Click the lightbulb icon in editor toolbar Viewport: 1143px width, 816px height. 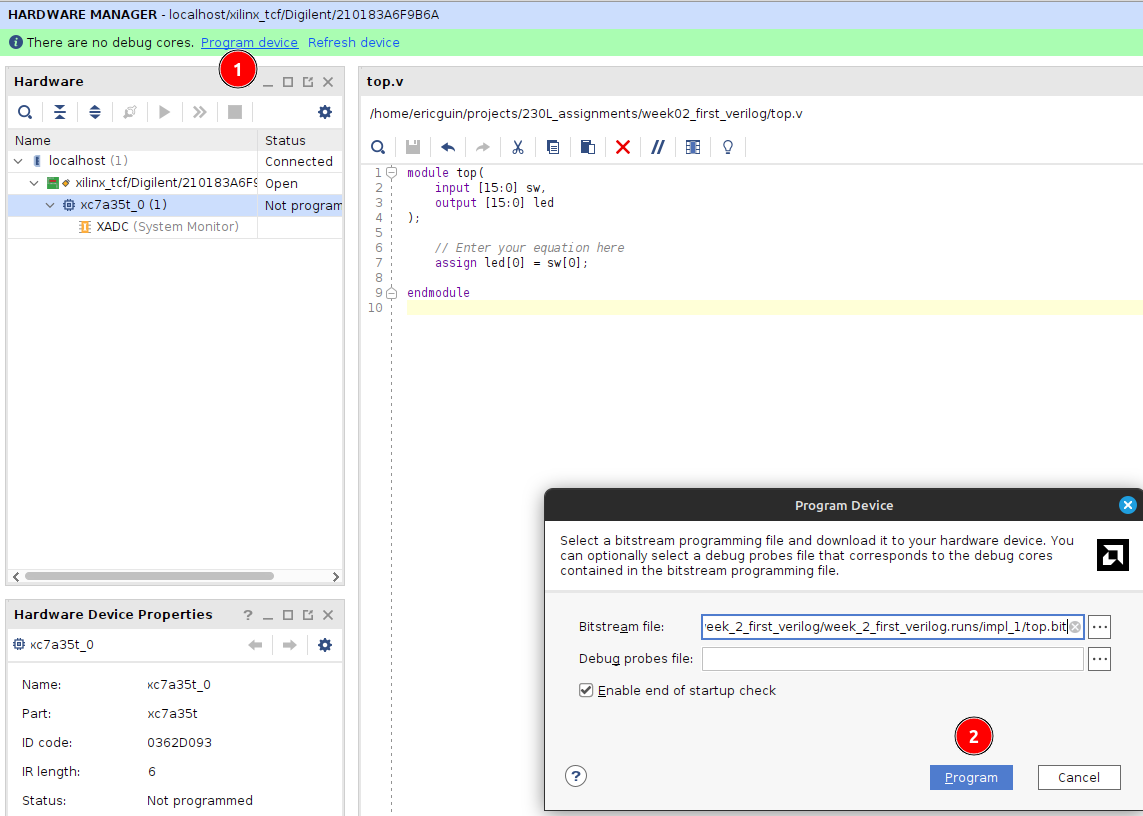point(728,147)
